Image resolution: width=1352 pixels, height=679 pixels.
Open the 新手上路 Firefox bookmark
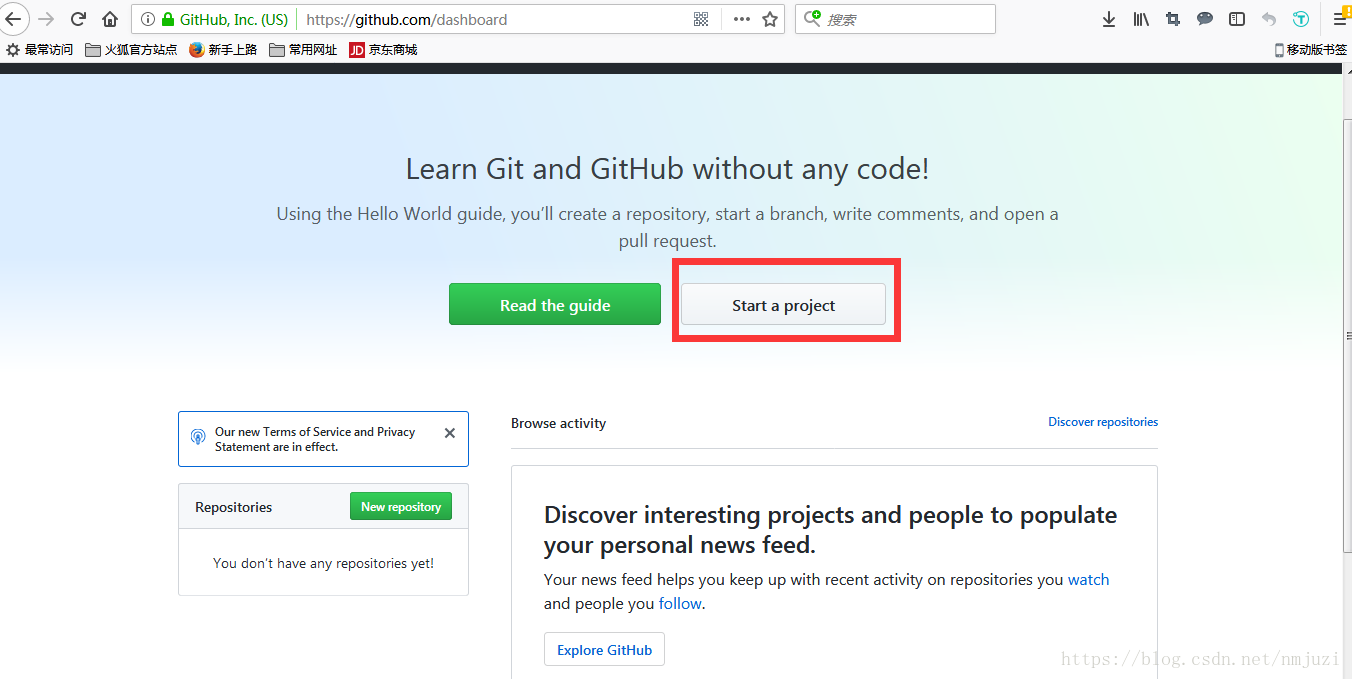click(x=223, y=50)
